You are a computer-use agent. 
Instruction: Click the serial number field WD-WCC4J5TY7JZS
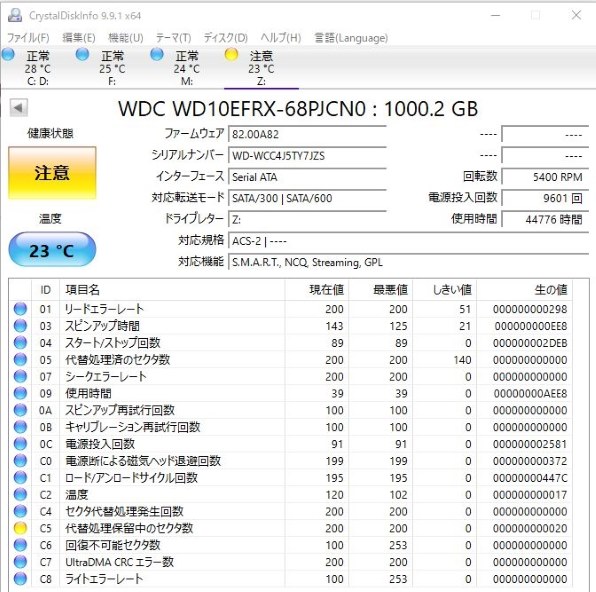pyautogui.click(x=307, y=156)
